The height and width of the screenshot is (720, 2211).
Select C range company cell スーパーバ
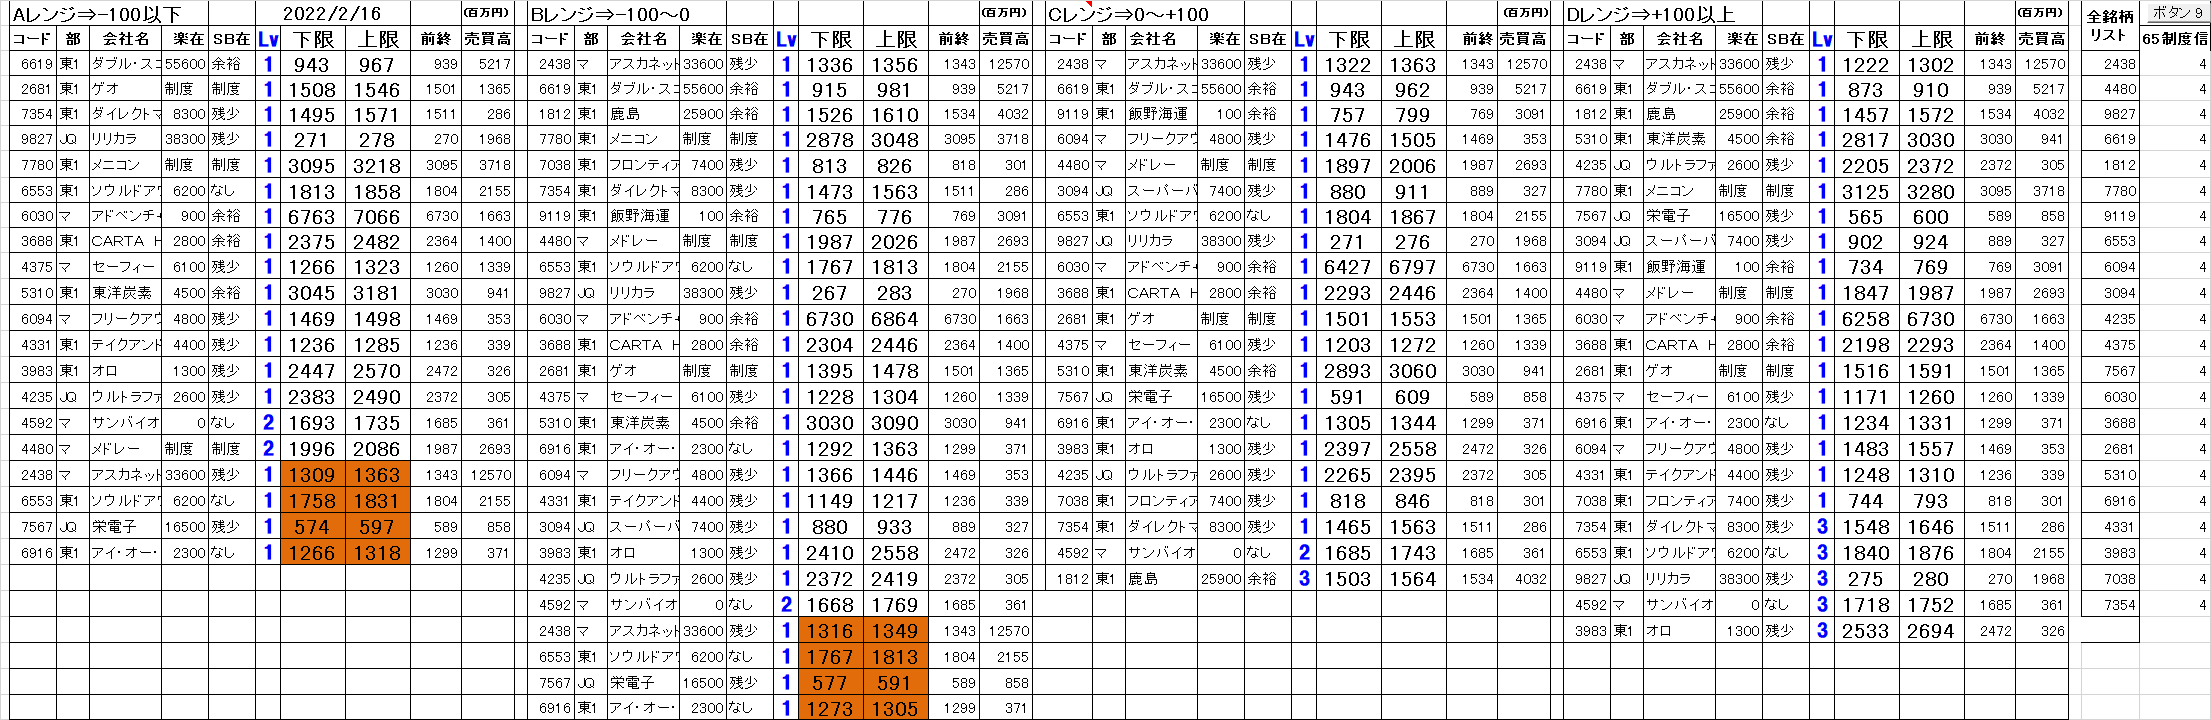point(1161,190)
